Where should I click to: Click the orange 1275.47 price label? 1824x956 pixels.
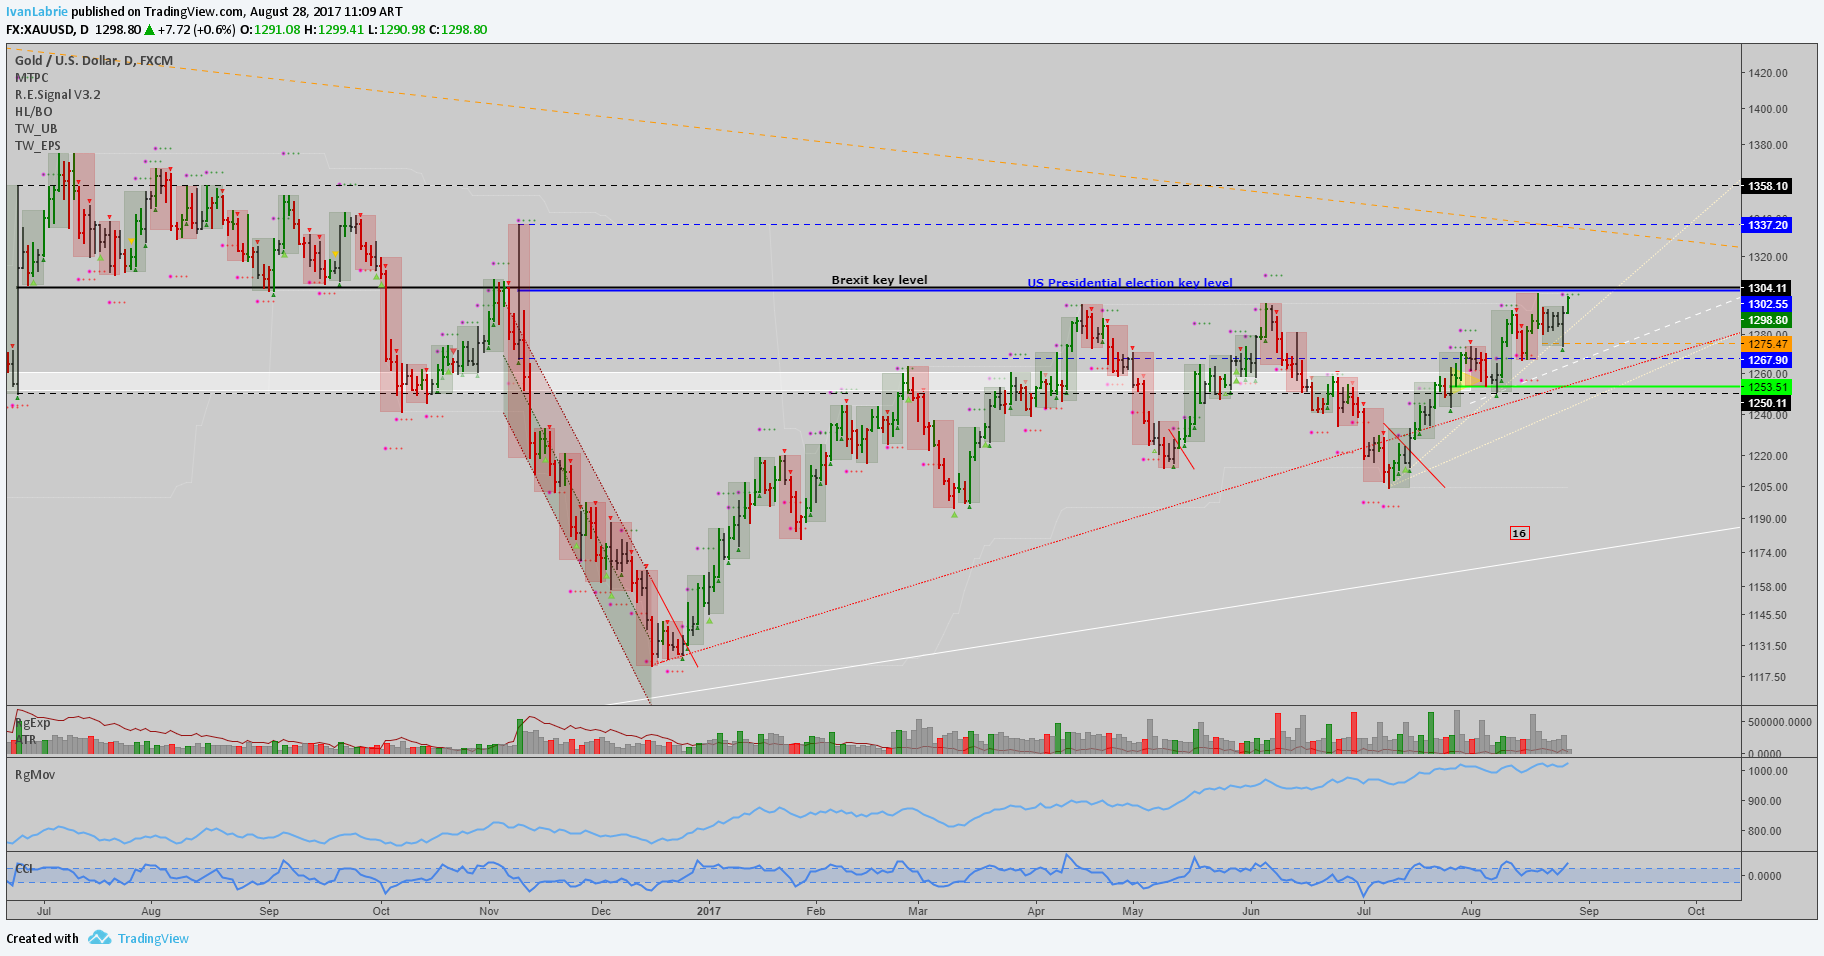click(1767, 344)
